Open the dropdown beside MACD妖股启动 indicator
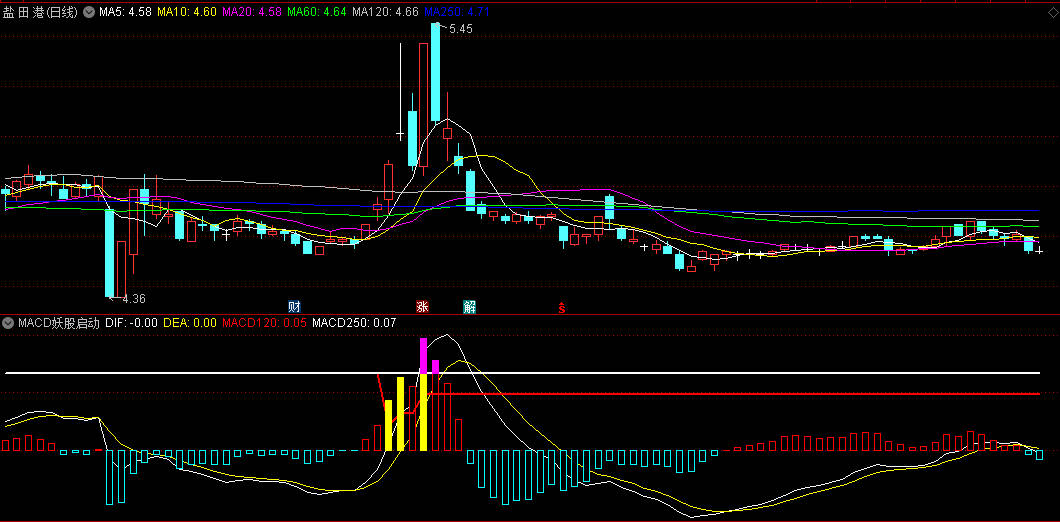Screen dimensions: 1060x522 point(8,323)
